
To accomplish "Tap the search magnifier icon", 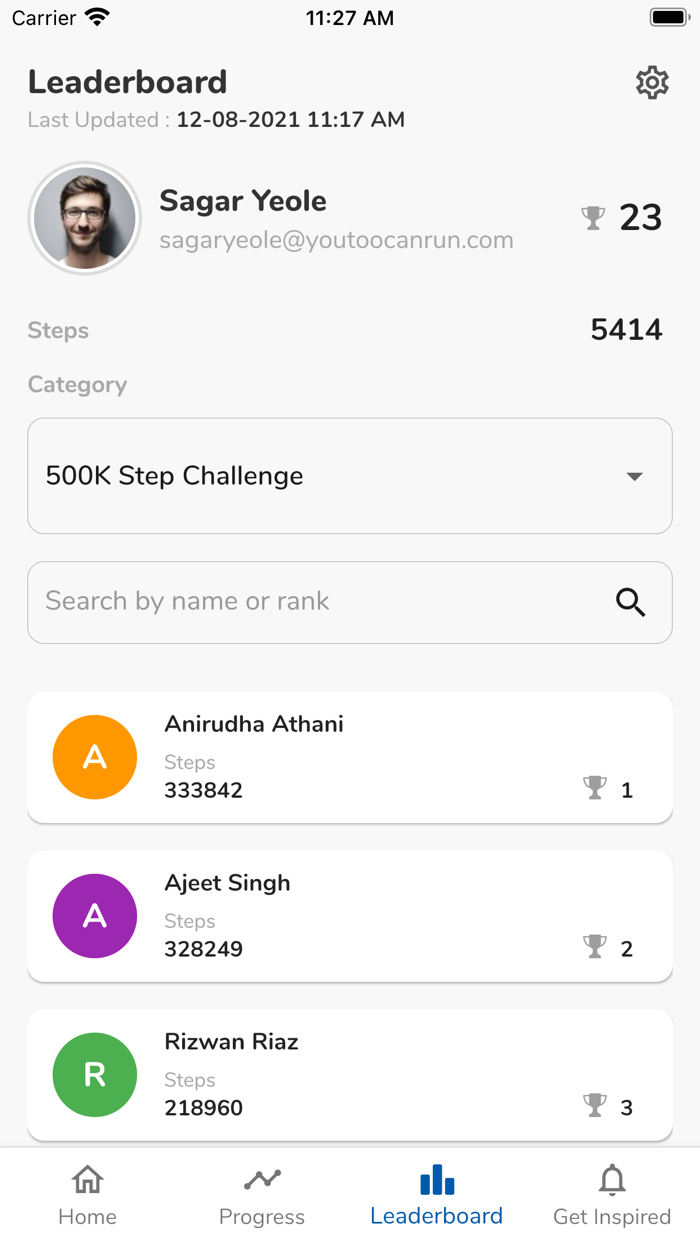I will 630,602.
